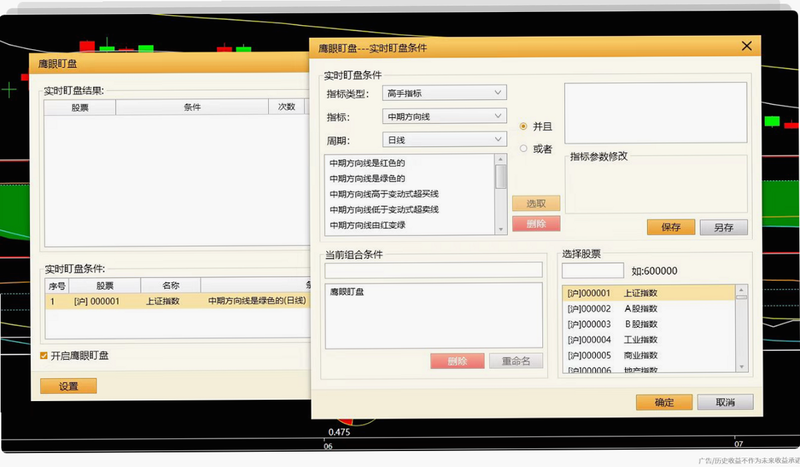
Task: Toggle the 开启鹰眼盯盘 checkbox
Action: [x=44, y=356]
